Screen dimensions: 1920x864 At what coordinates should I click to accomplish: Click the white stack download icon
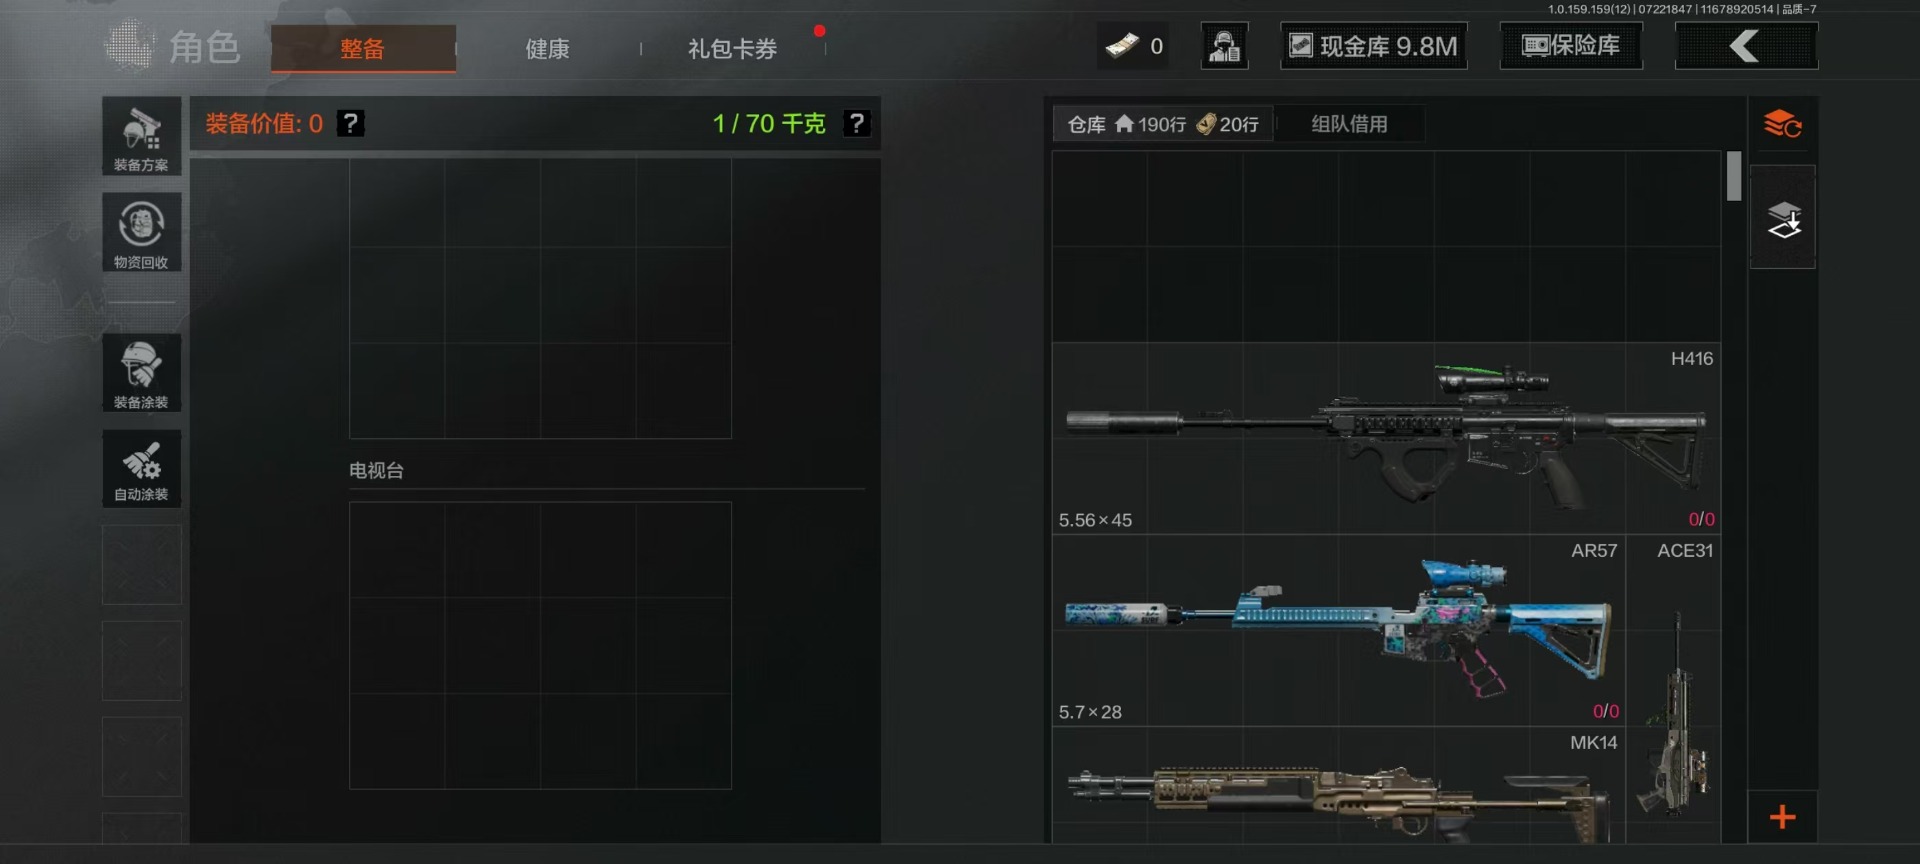[x=1783, y=219]
